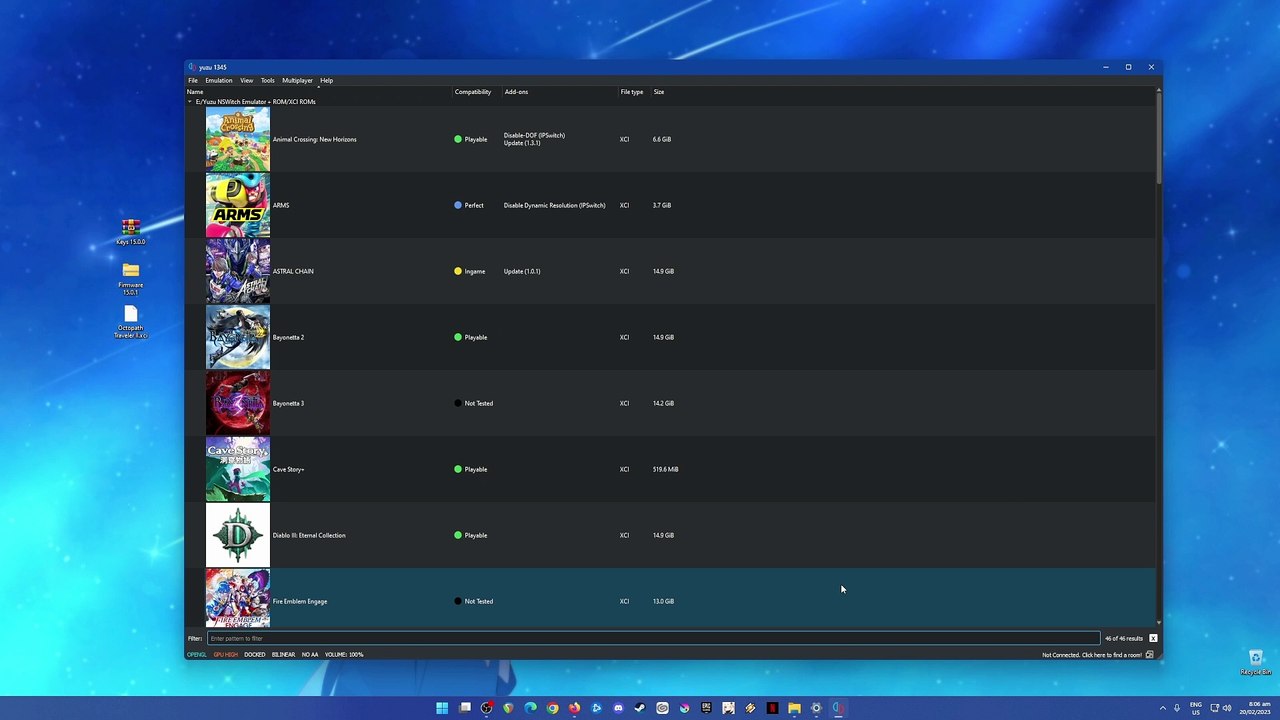
Task: Select the Bayonetta 3 cover thumbnail
Action: point(238,403)
